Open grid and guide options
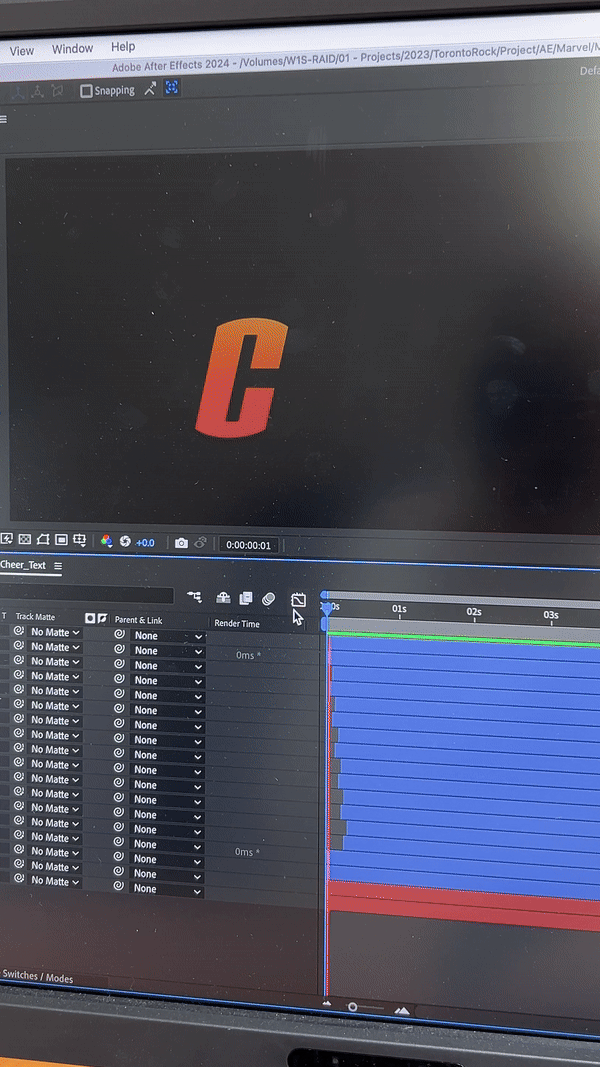The width and height of the screenshot is (600, 1067). click(x=80, y=540)
